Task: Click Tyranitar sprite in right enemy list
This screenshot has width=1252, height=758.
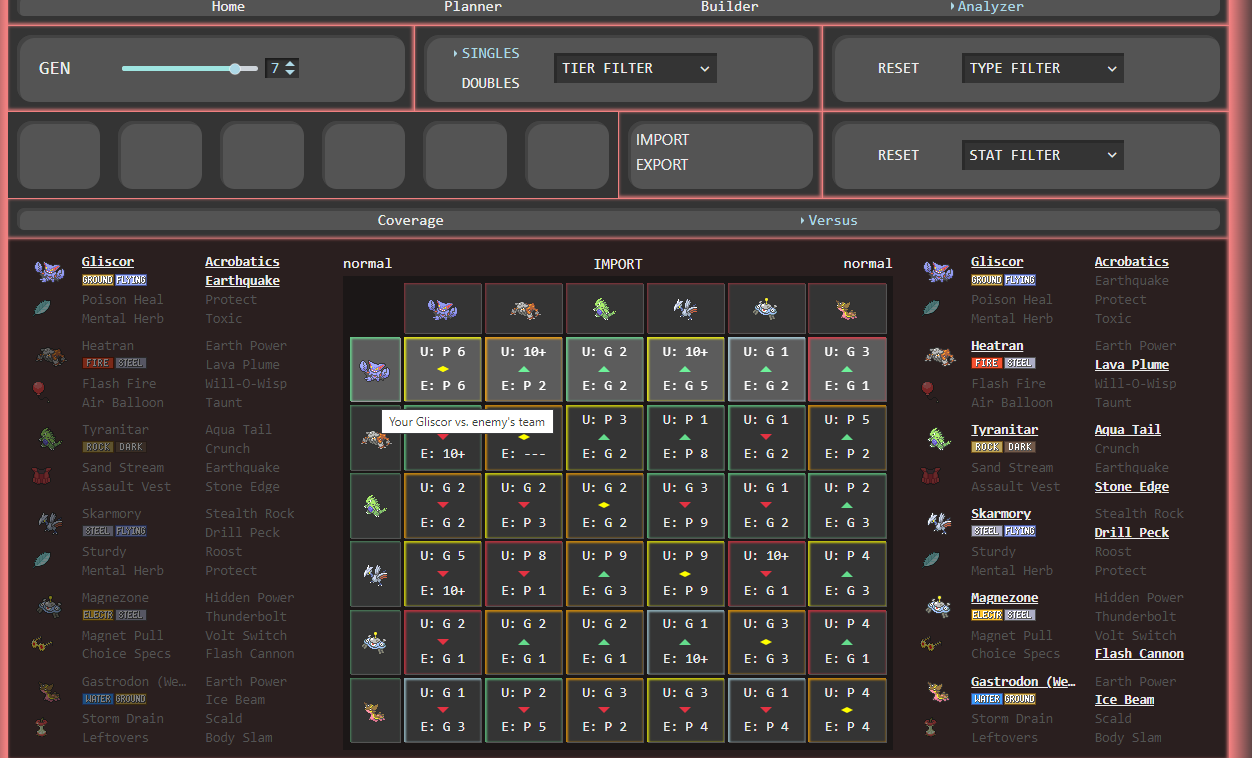Action: pos(938,439)
